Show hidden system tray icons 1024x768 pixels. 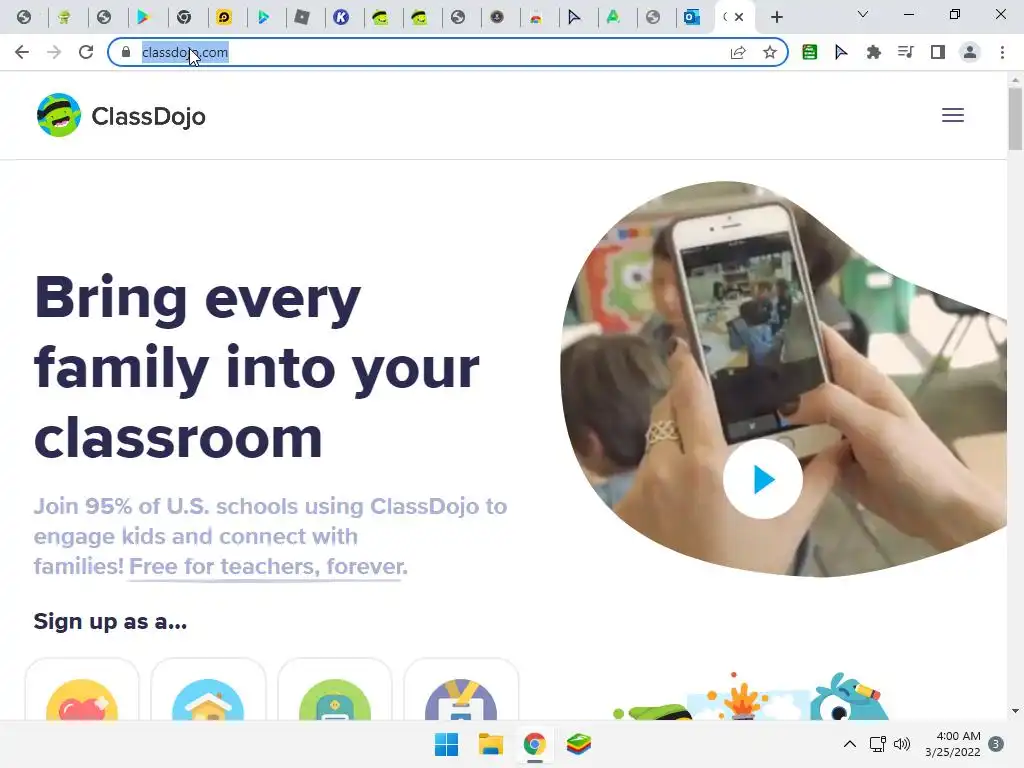(x=850, y=744)
